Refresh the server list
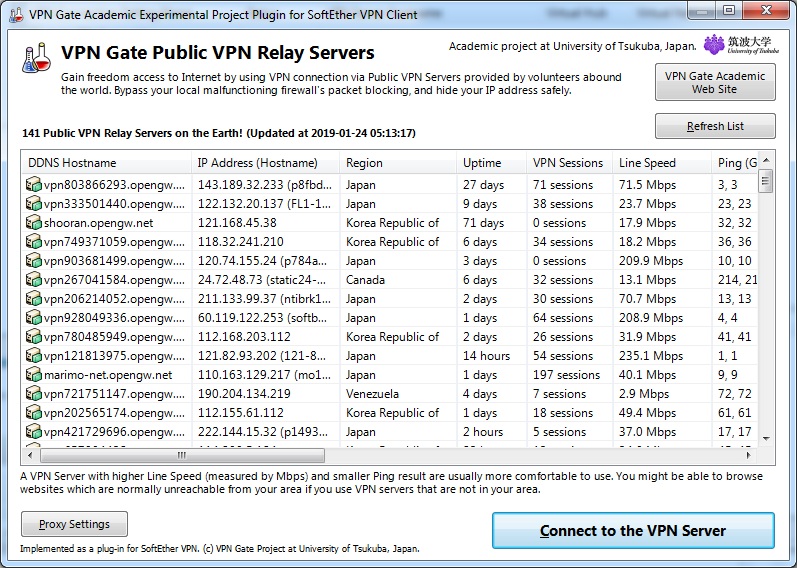Screen dimensions: 797x568 pyautogui.click(x=715, y=126)
